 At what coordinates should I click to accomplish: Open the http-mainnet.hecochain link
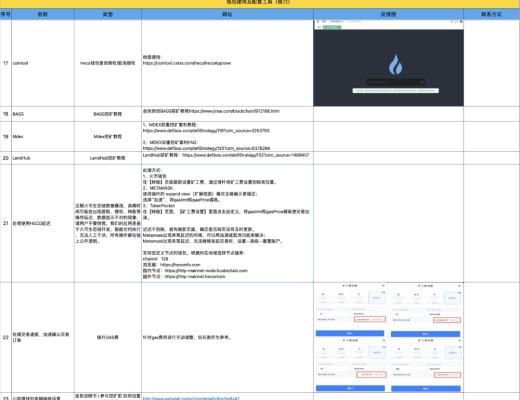(x=195, y=277)
